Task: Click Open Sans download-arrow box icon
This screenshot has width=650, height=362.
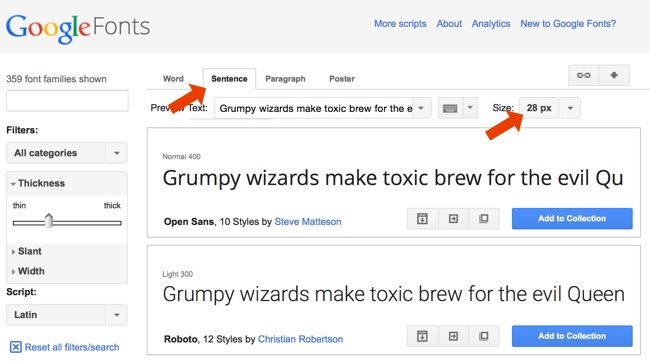Action: tap(422, 219)
